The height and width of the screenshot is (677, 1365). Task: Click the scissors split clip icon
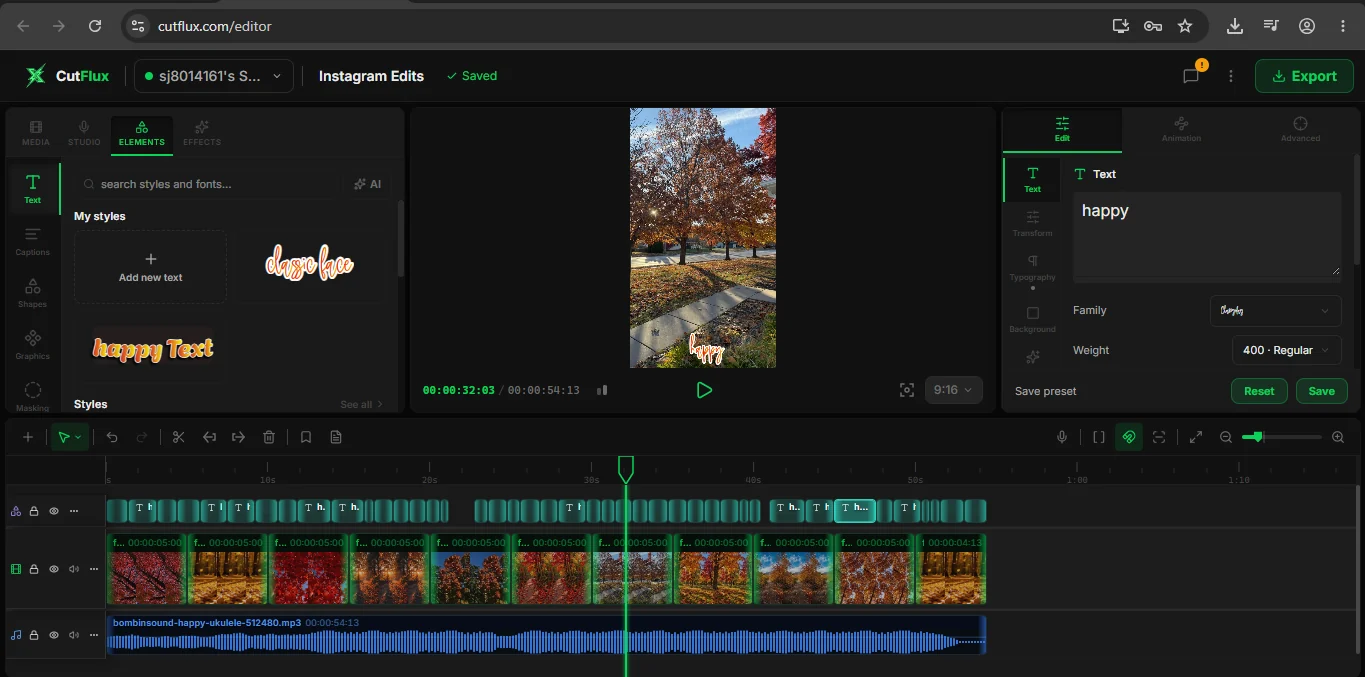[179, 437]
